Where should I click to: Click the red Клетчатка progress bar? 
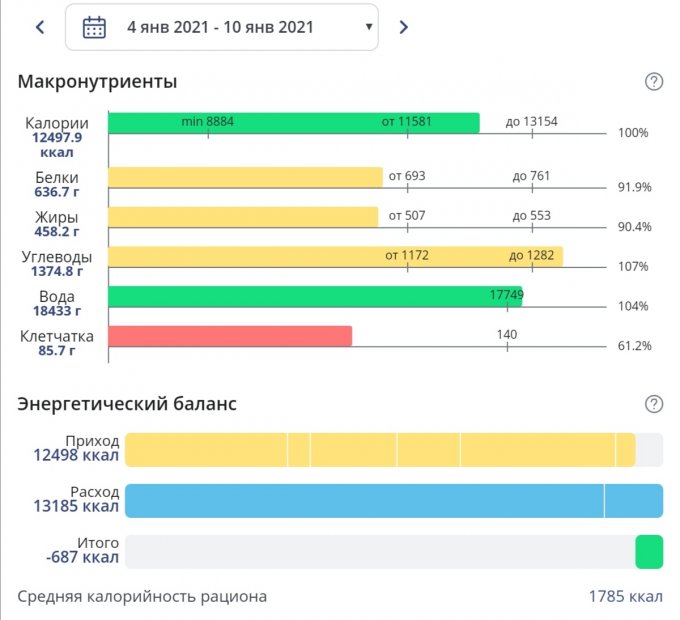pyautogui.click(x=230, y=336)
